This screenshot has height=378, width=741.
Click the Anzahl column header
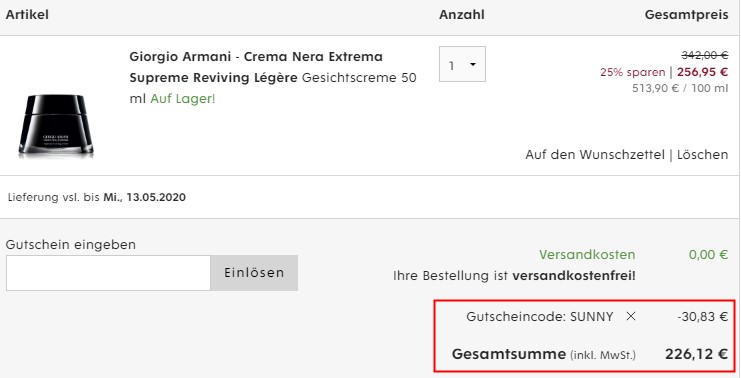(x=462, y=15)
